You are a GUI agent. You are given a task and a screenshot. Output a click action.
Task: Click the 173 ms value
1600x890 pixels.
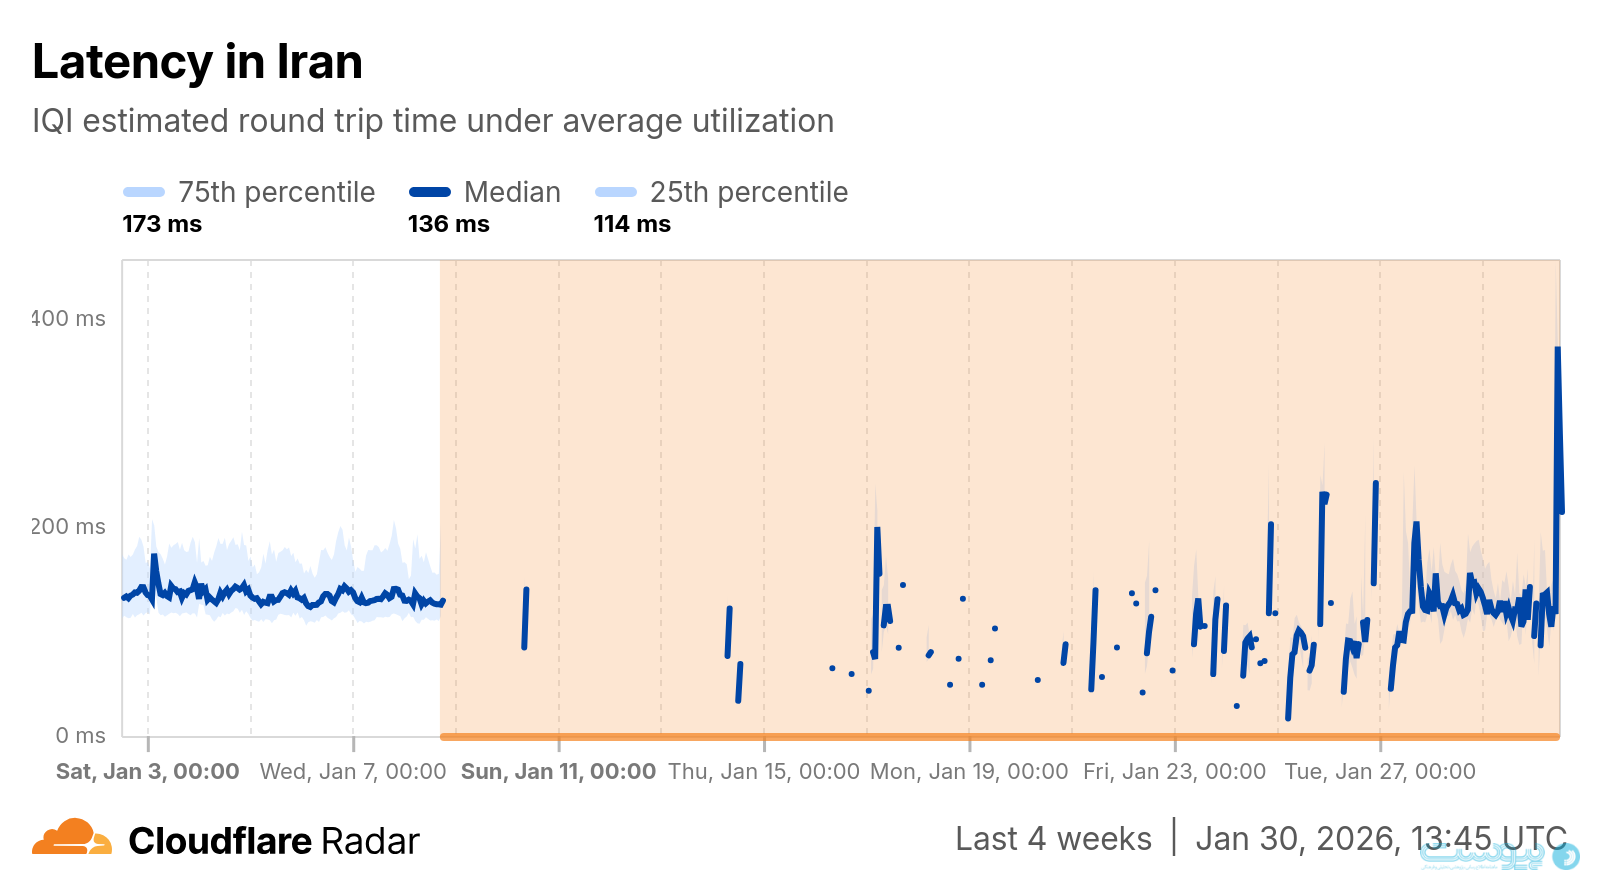(162, 224)
